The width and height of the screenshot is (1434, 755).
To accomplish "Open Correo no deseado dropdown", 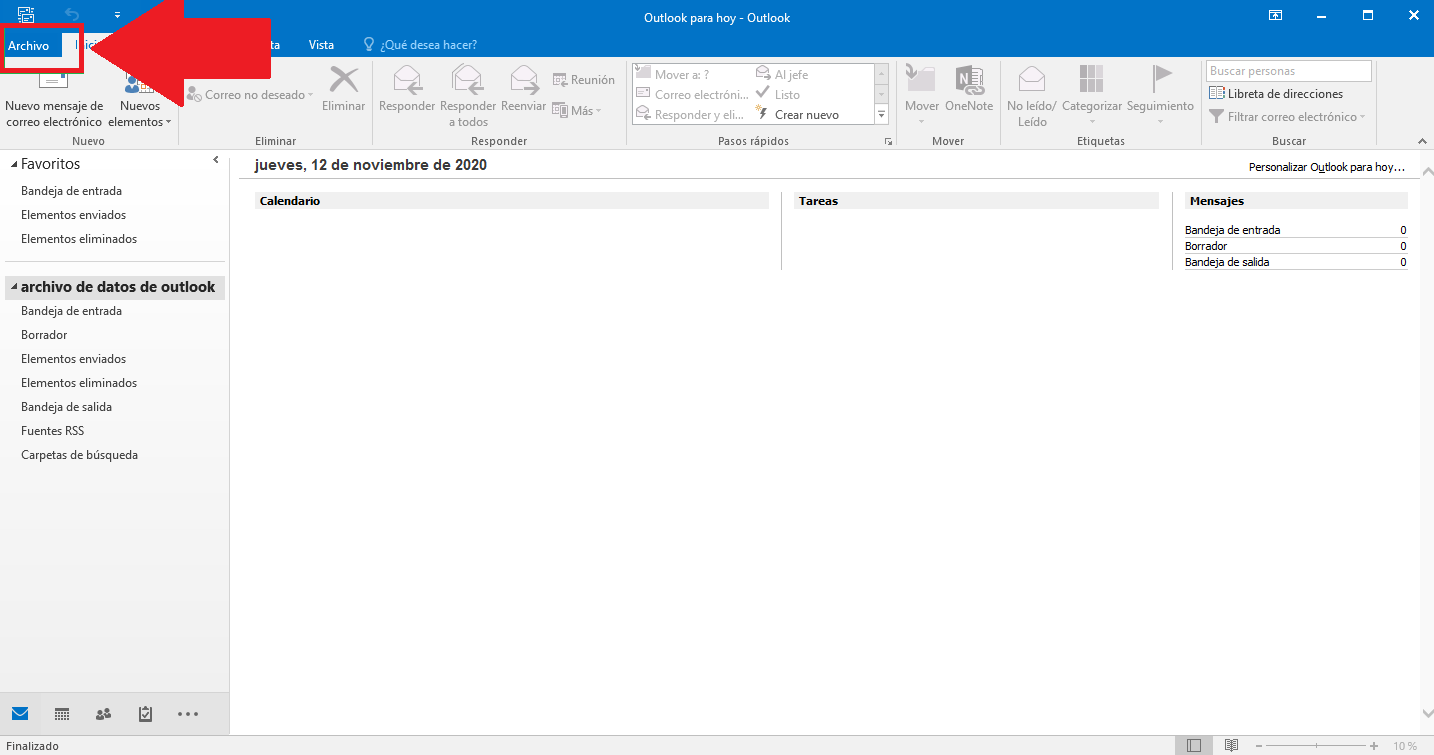I will (250, 95).
